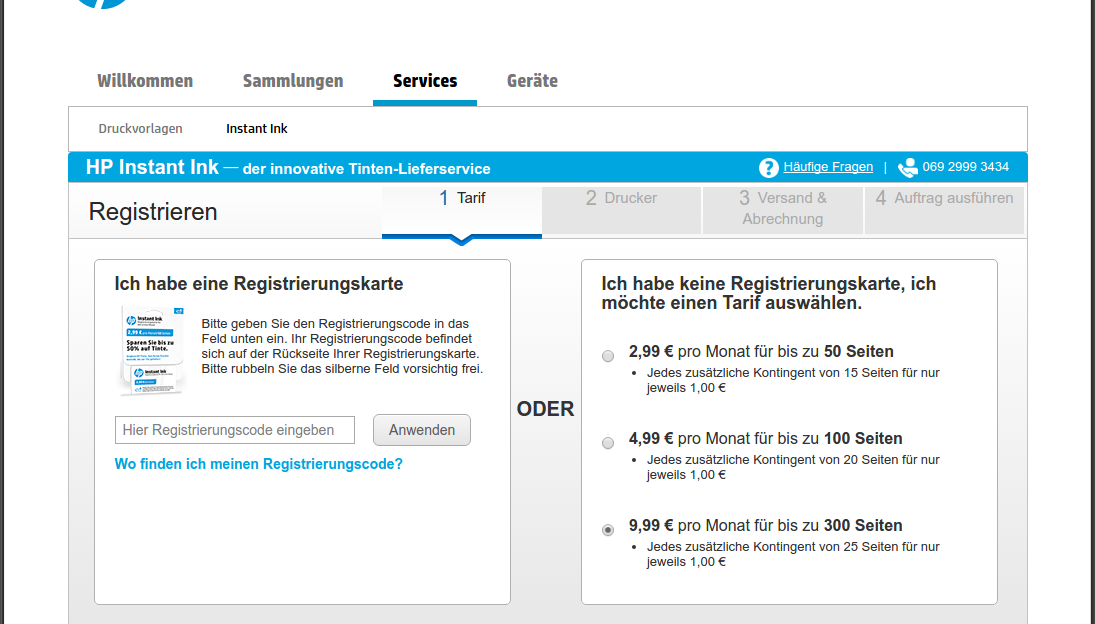Open the Häufige Fragen link
The height and width of the screenshot is (624, 1095).
[828, 167]
